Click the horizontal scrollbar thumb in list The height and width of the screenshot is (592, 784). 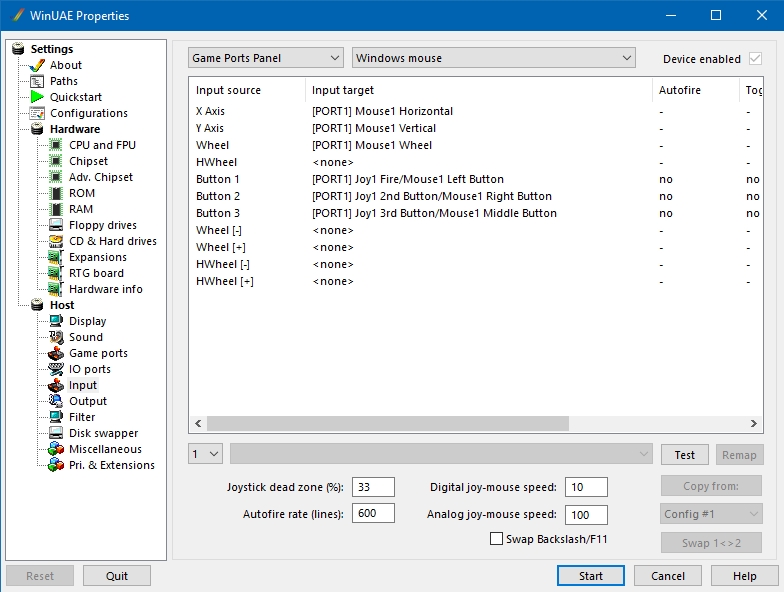coord(388,424)
